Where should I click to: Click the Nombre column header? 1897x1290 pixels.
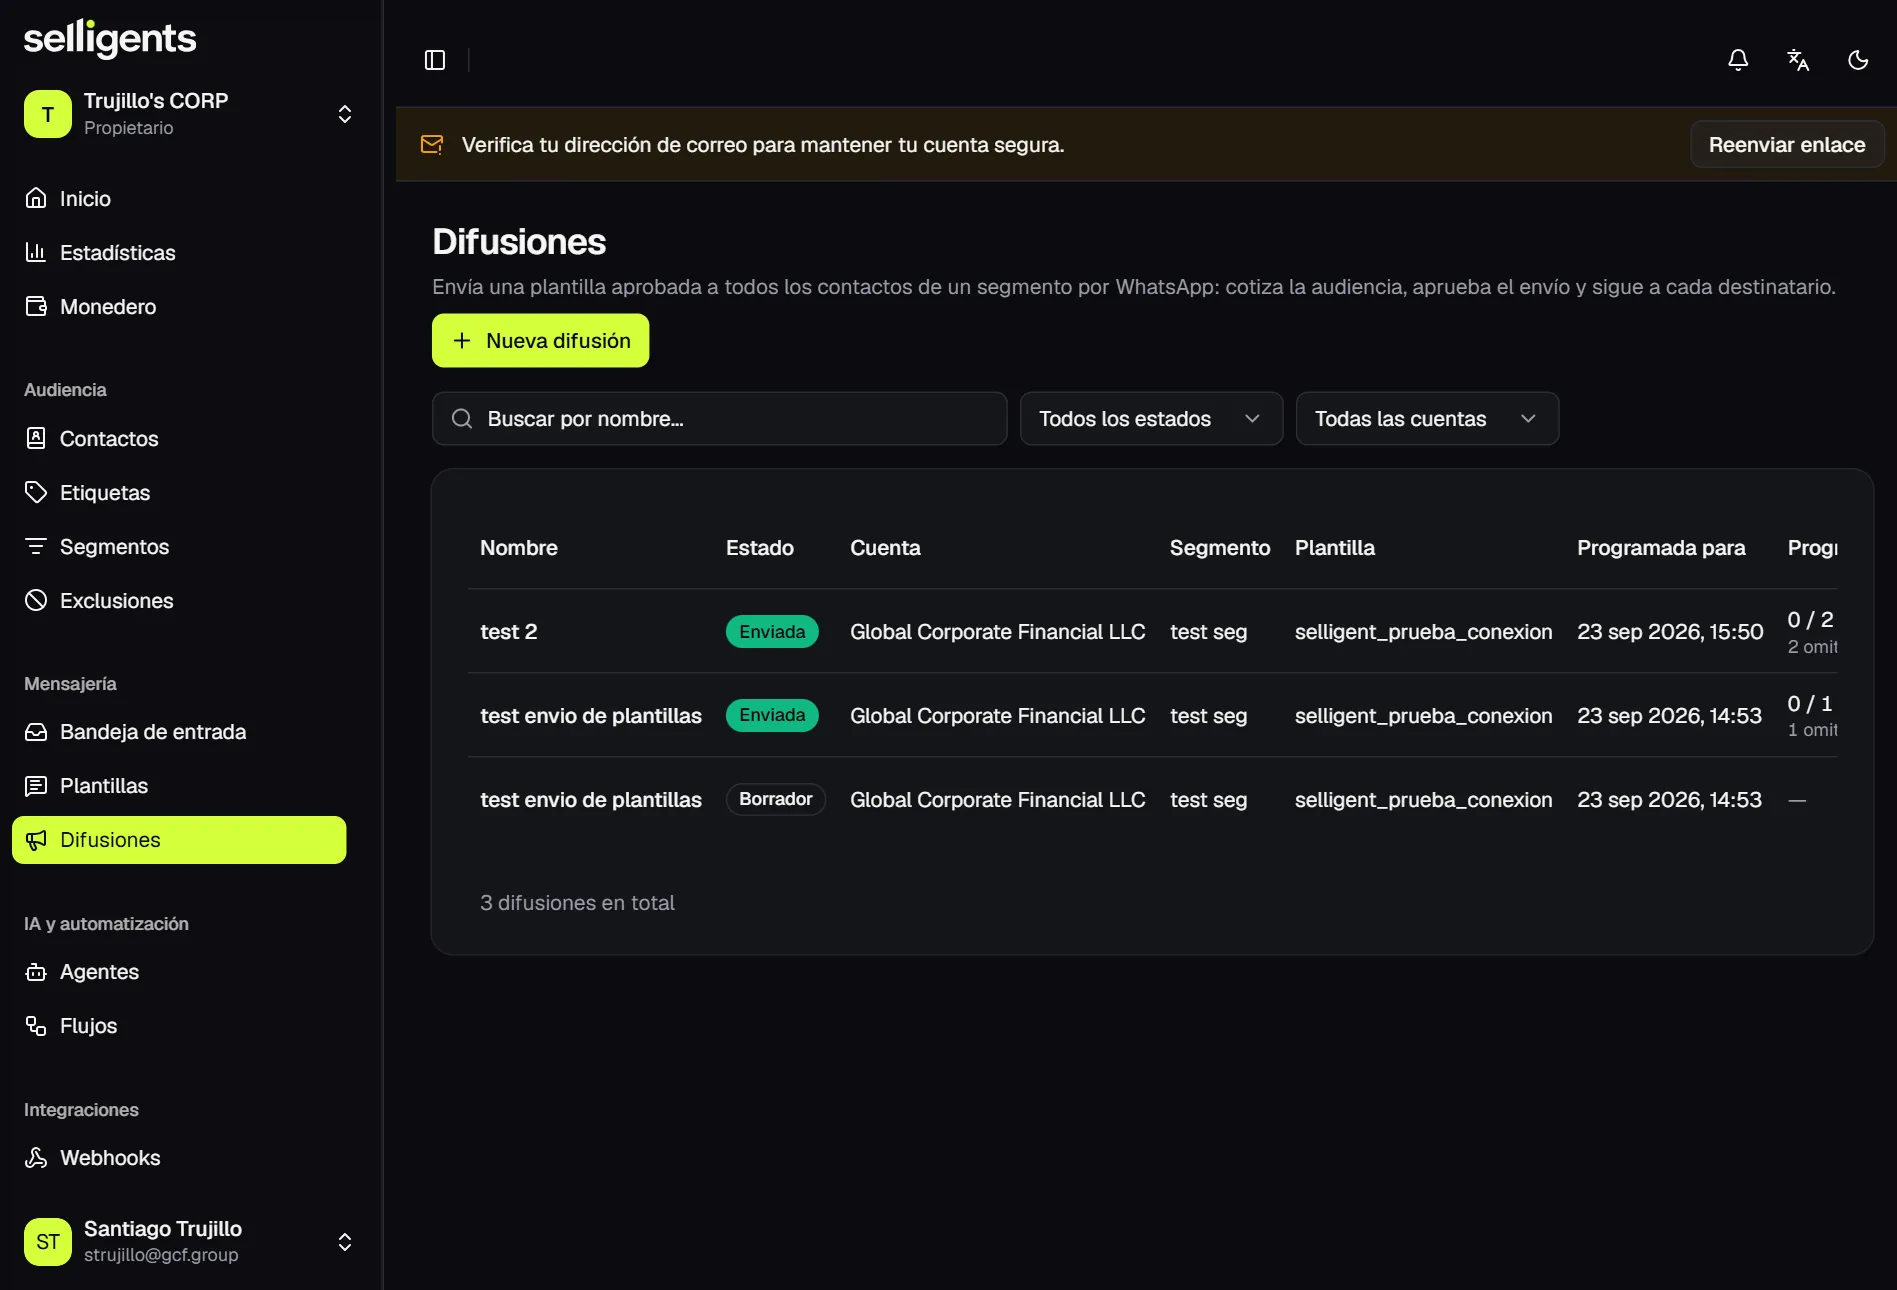pyautogui.click(x=519, y=548)
